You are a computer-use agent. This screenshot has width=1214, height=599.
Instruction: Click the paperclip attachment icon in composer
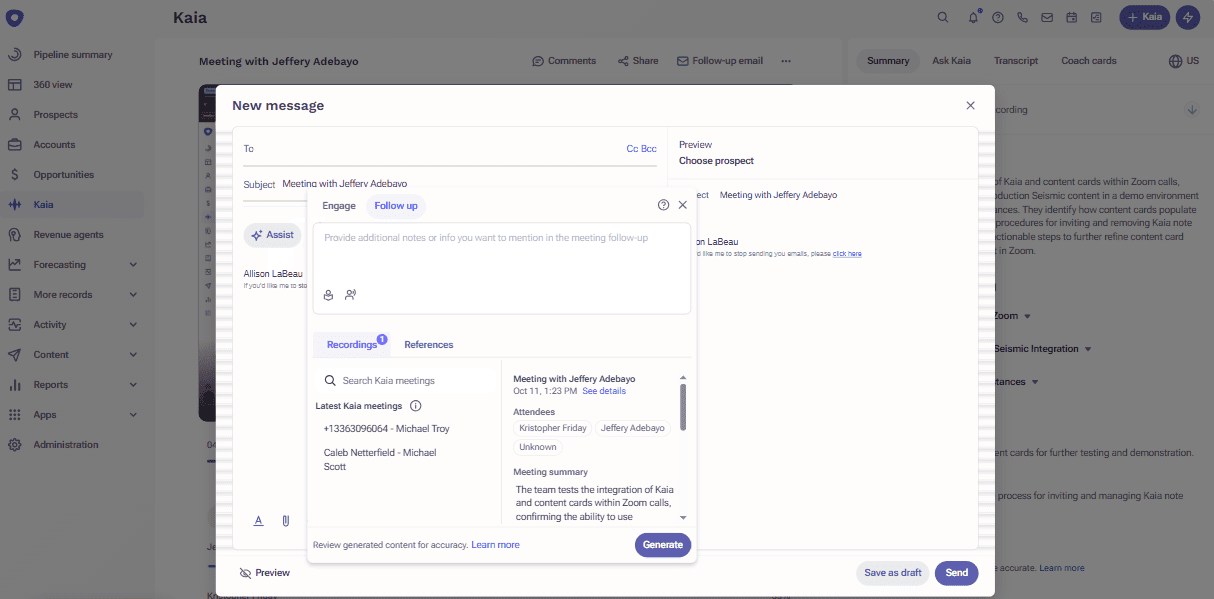pyautogui.click(x=285, y=520)
